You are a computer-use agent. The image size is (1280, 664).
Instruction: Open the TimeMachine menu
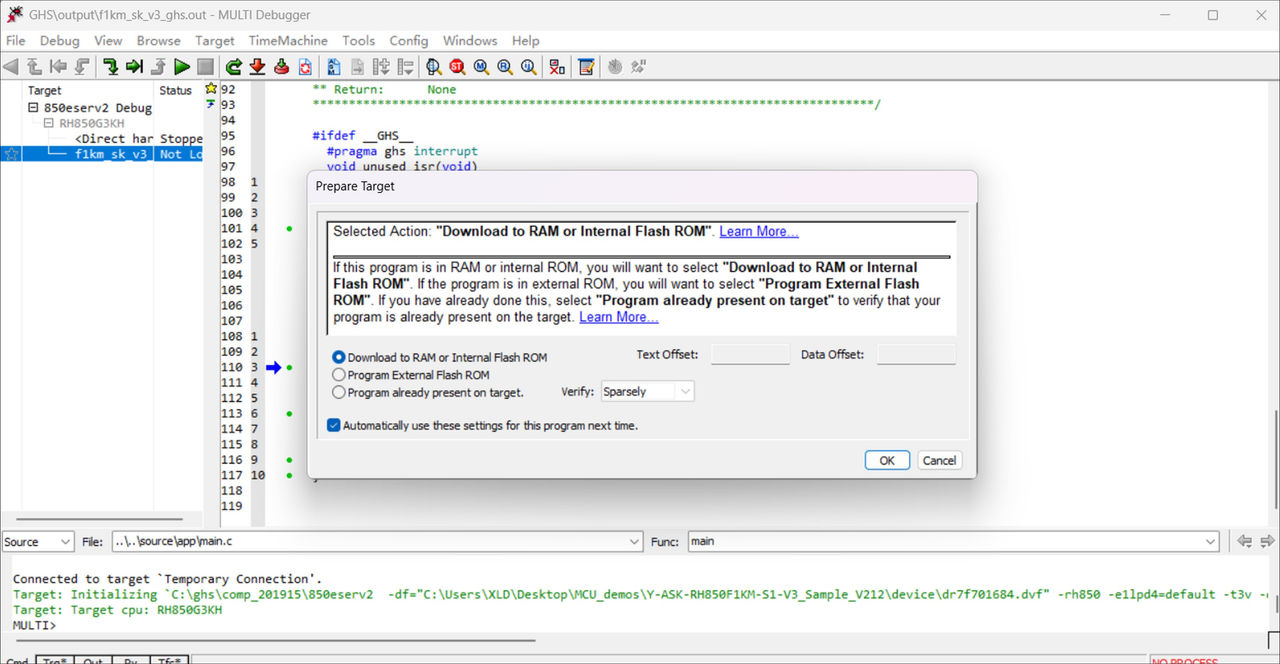(288, 41)
